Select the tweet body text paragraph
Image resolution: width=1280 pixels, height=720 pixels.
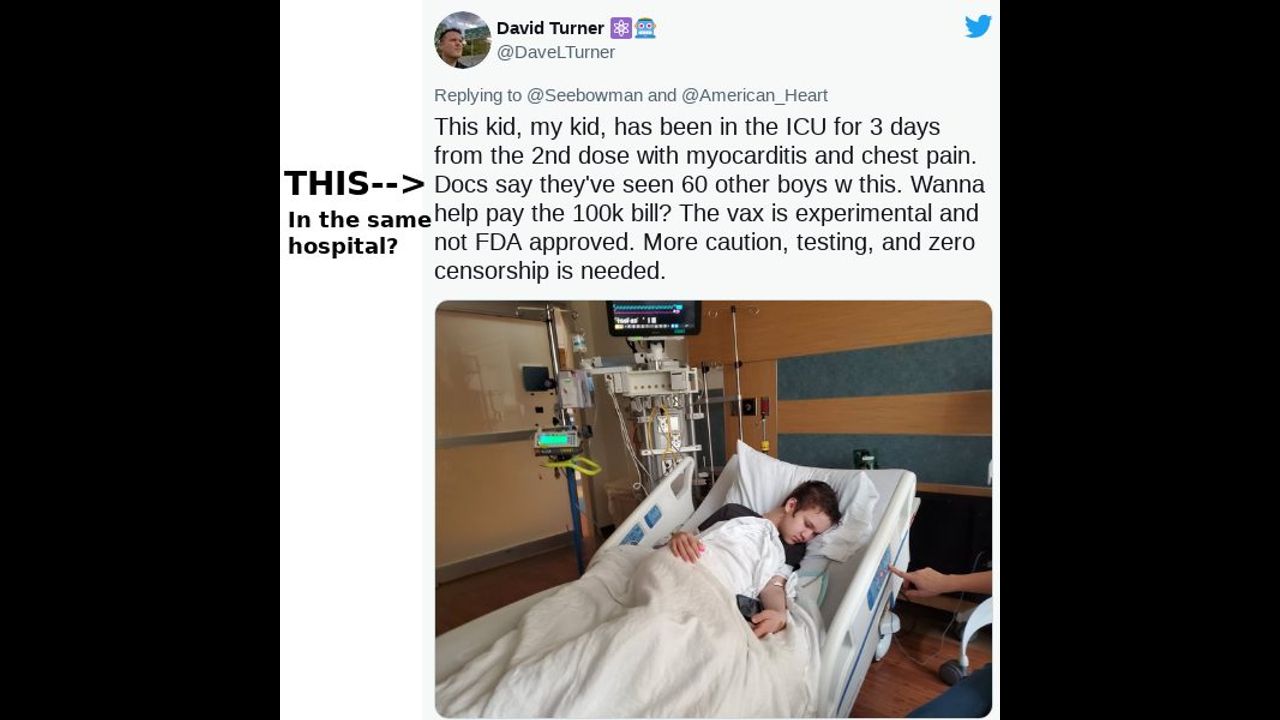click(x=709, y=199)
